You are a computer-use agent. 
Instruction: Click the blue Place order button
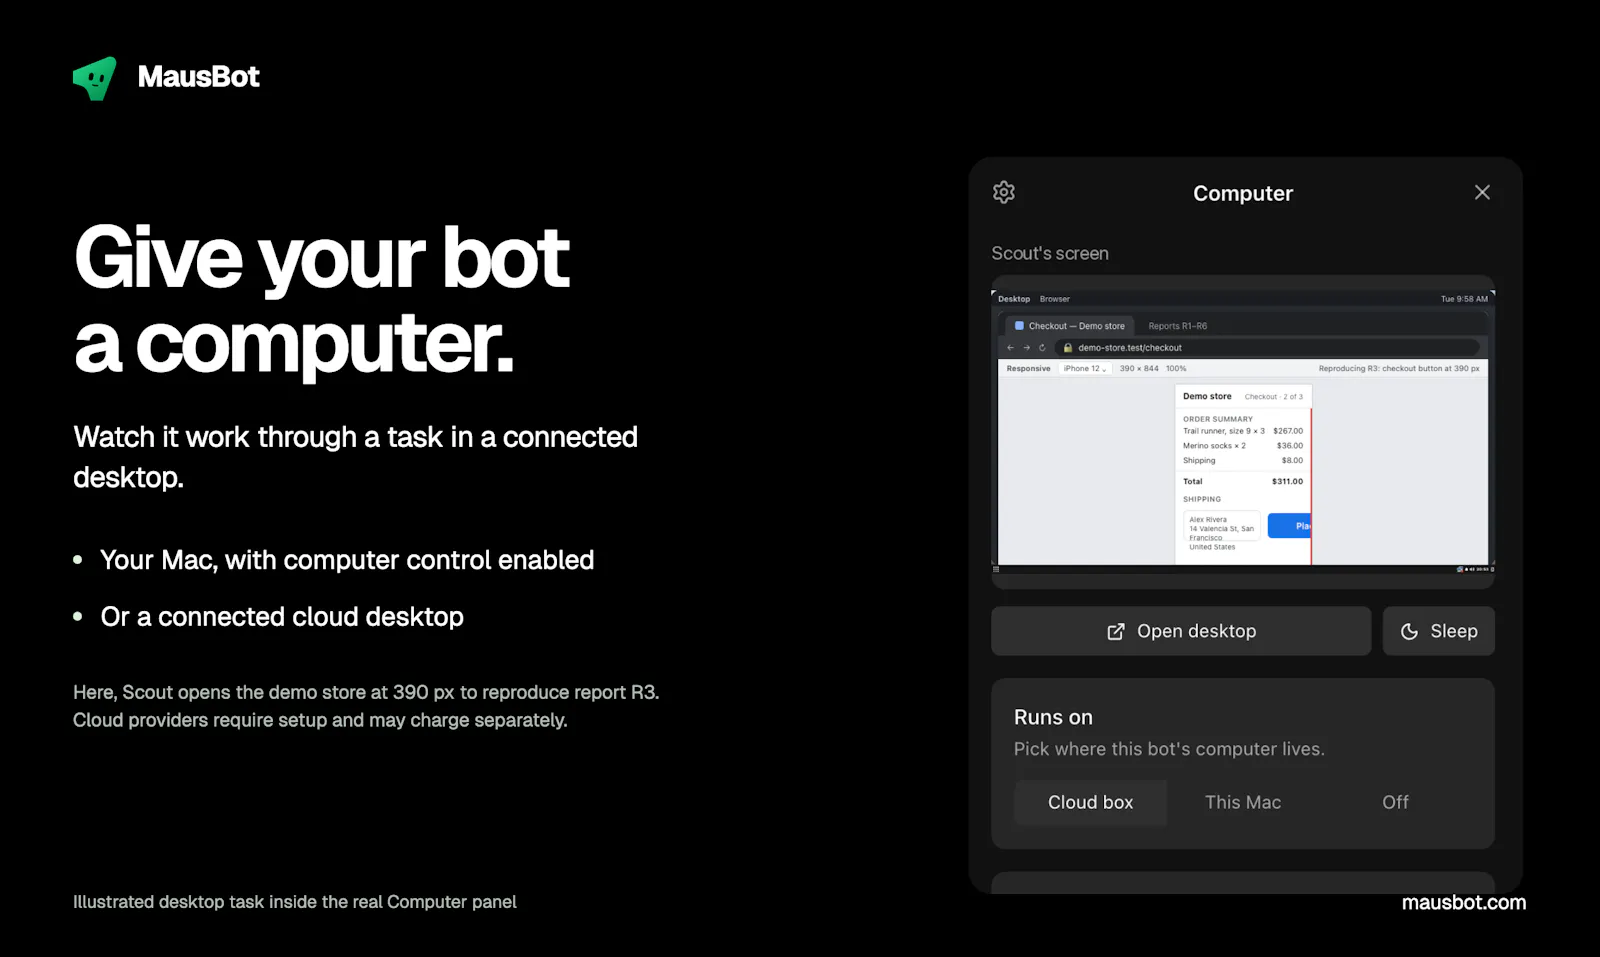pyautogui.click(x=1289, y=526)
